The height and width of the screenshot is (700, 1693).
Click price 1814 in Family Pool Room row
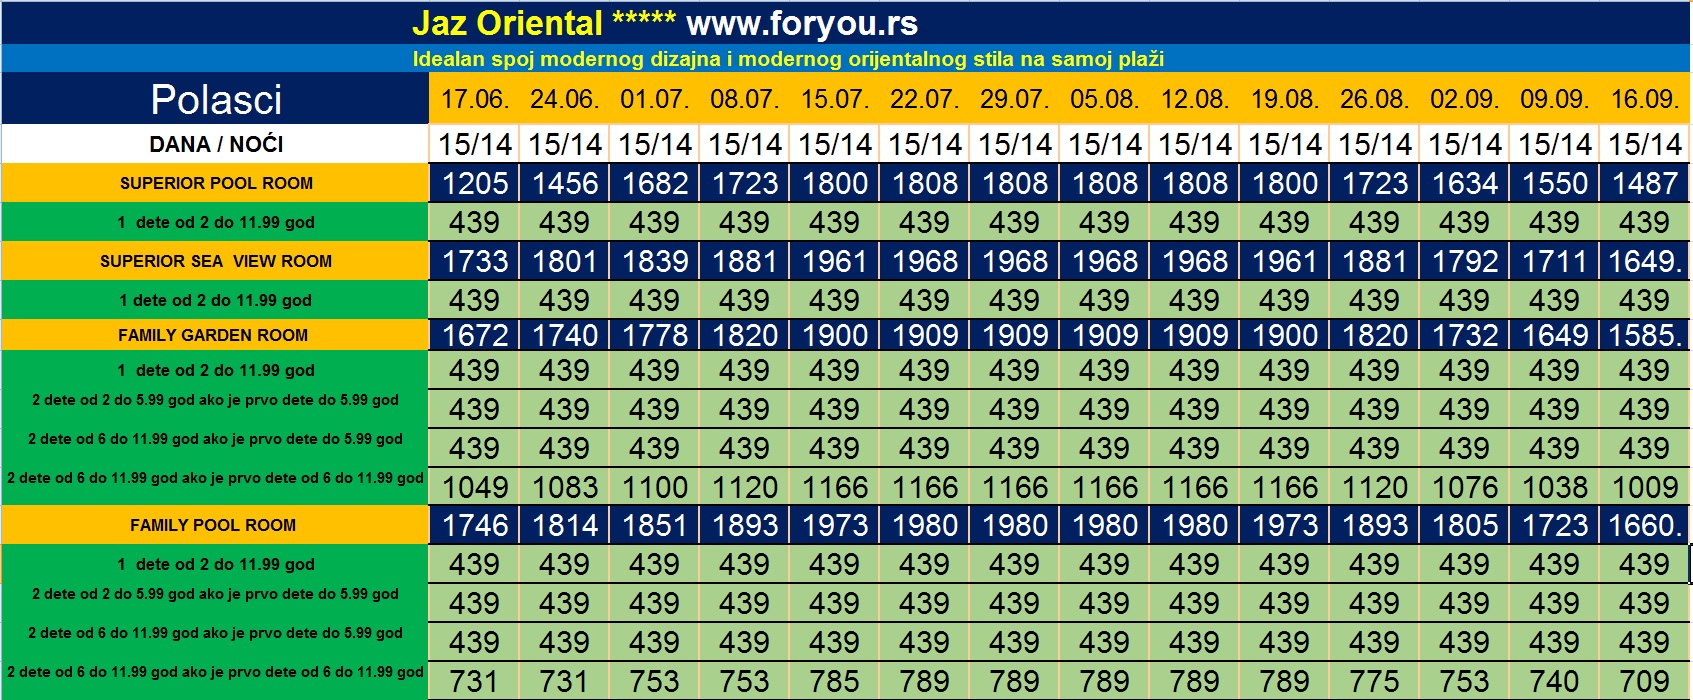(x=565, y=525)
